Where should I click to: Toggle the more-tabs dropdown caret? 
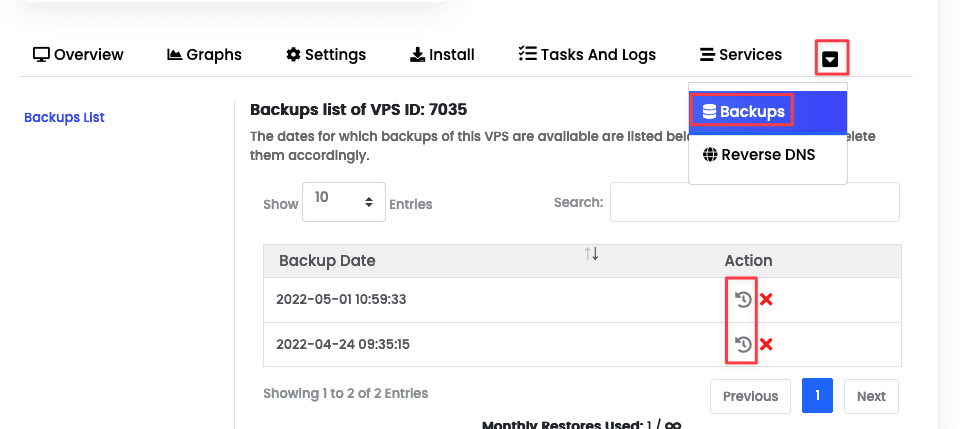click(831, 58)
